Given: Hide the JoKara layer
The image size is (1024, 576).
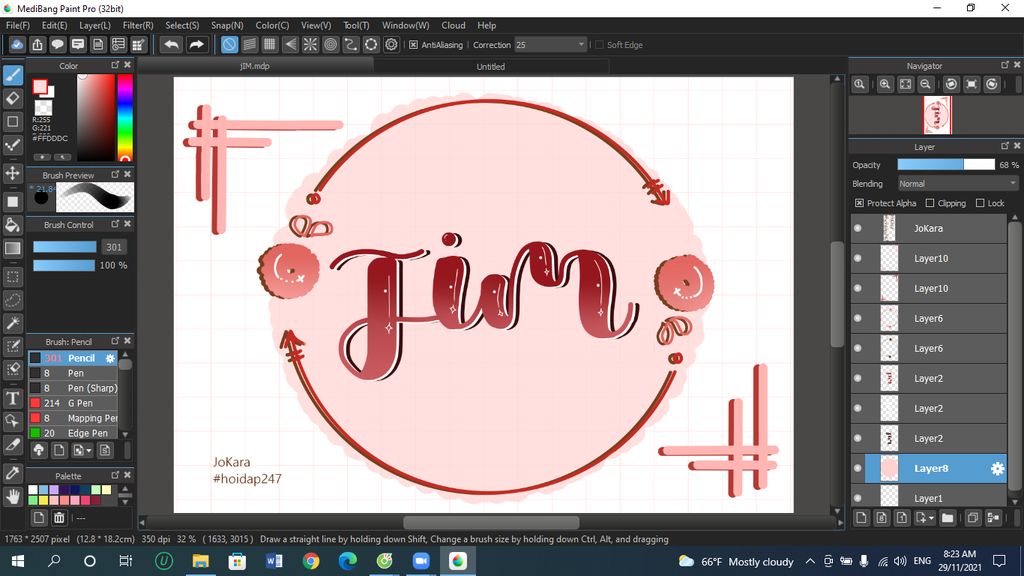Looking at the screenshot, I should pyautogui.click(x=857, y=229).
